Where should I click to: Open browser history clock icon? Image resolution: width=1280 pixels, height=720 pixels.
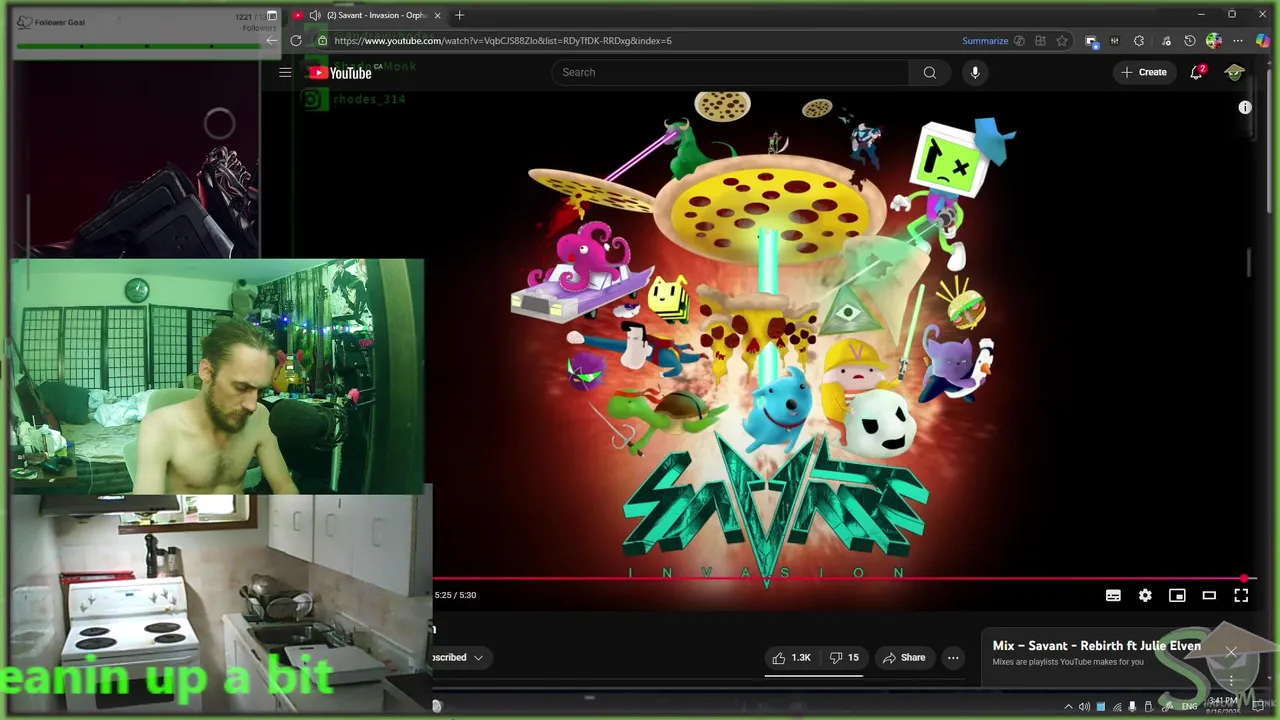pyautogui.click(x=1189, y=41)
